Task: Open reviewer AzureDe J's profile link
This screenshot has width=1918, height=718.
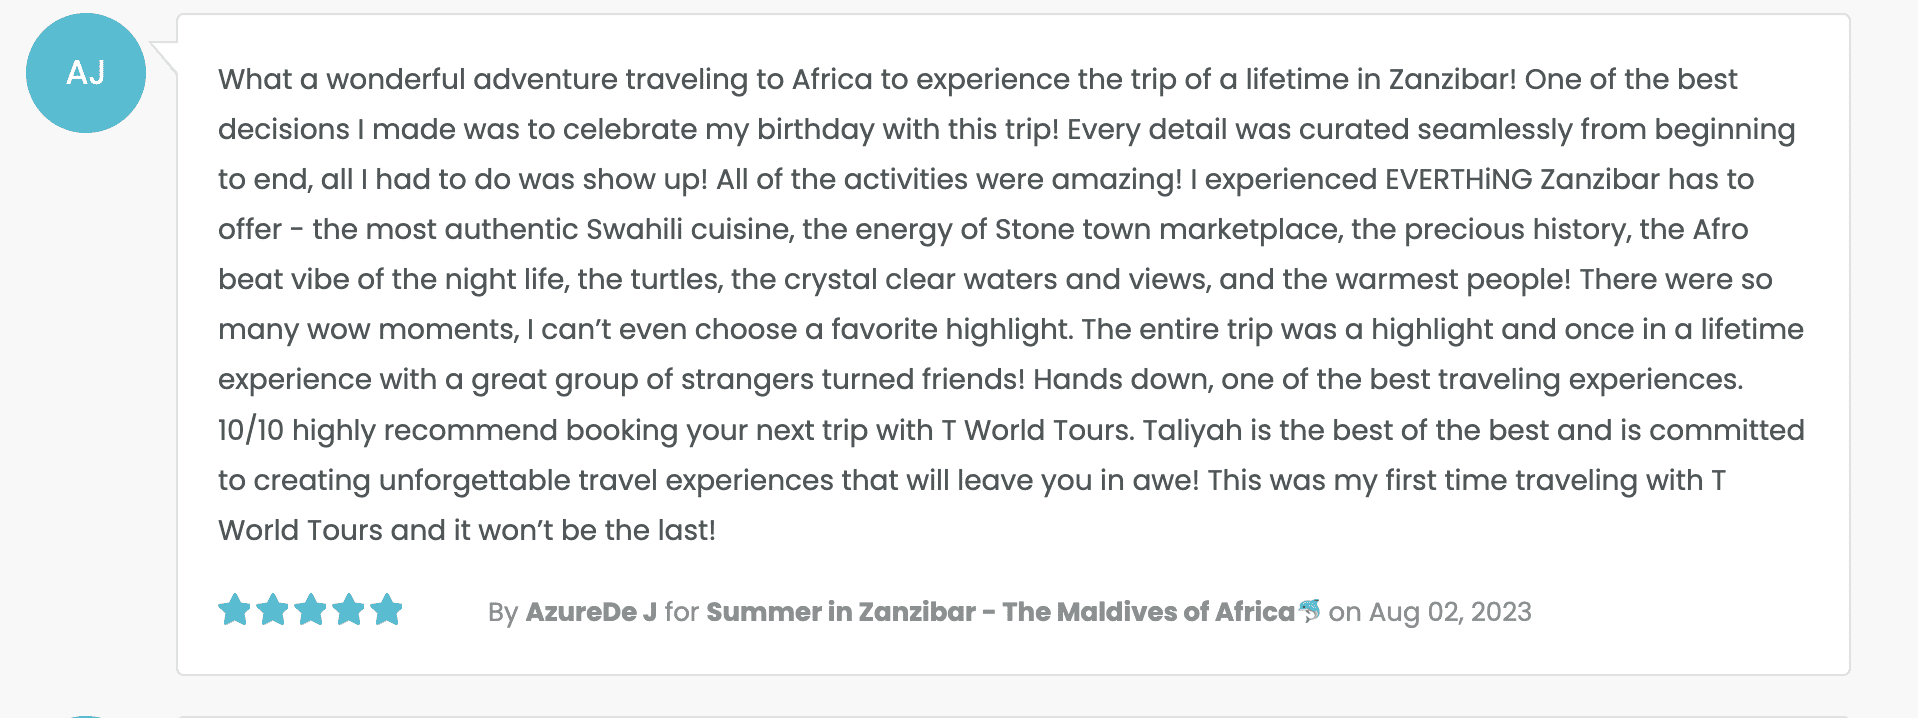Action: click(x=591, y=612)
